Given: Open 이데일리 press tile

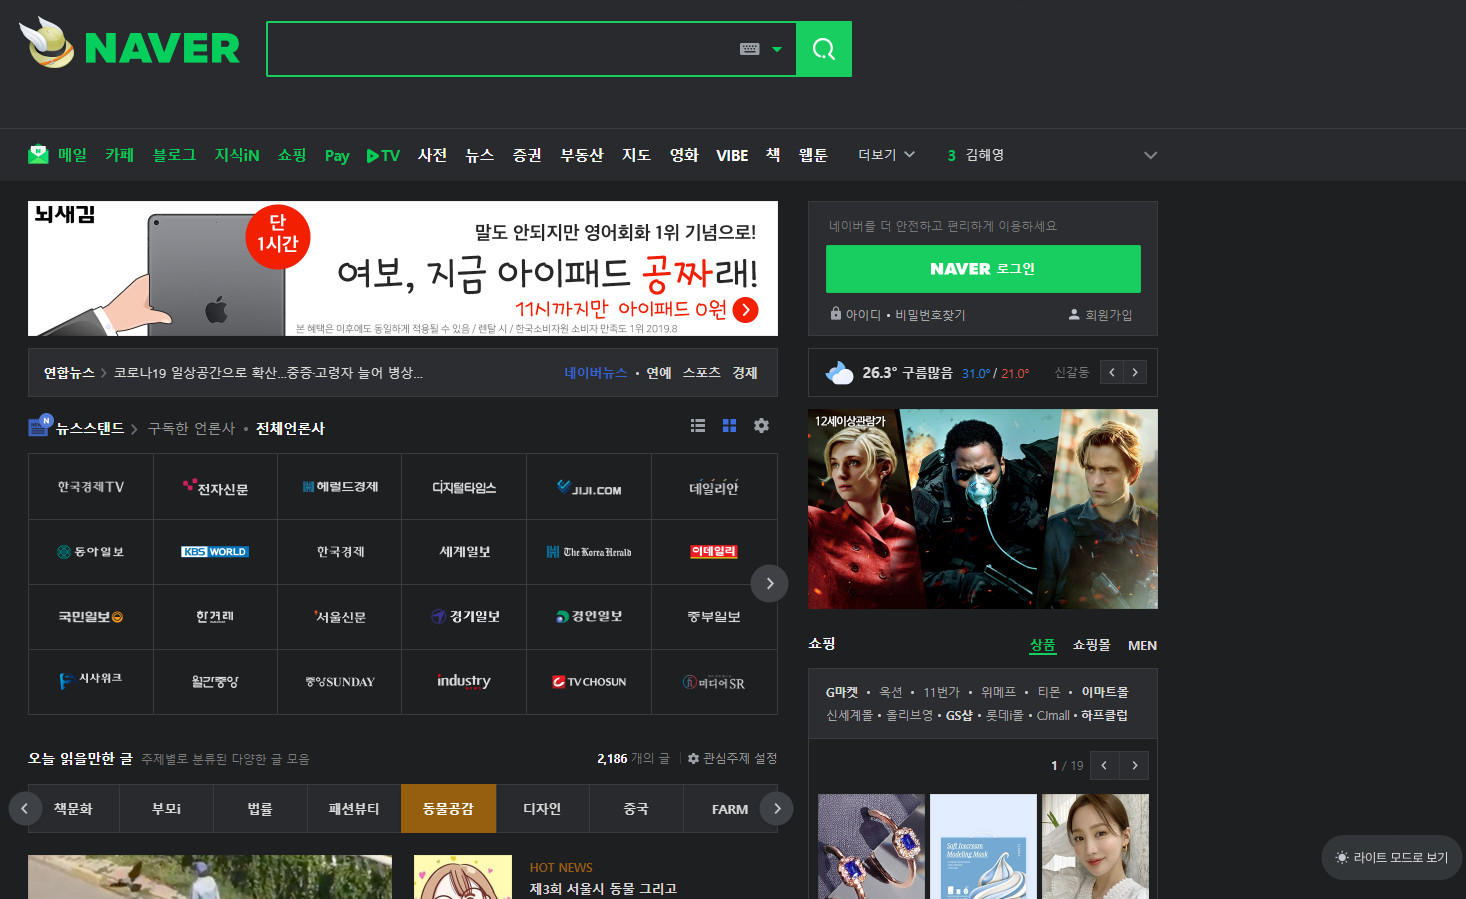Looking at the screenshot, I should [x=714, y=552].
